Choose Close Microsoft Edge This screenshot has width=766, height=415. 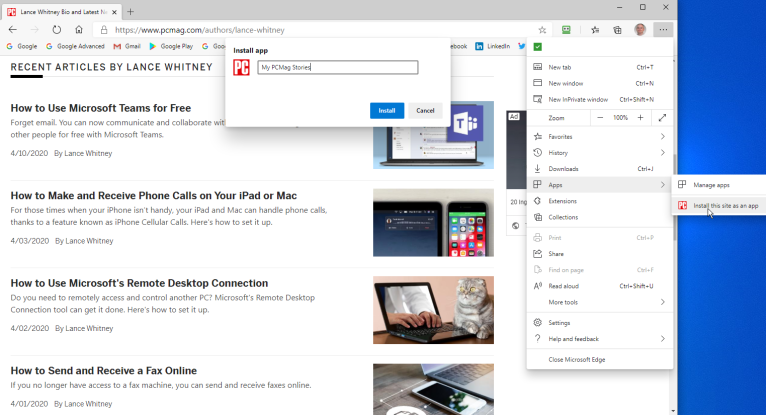600,359
